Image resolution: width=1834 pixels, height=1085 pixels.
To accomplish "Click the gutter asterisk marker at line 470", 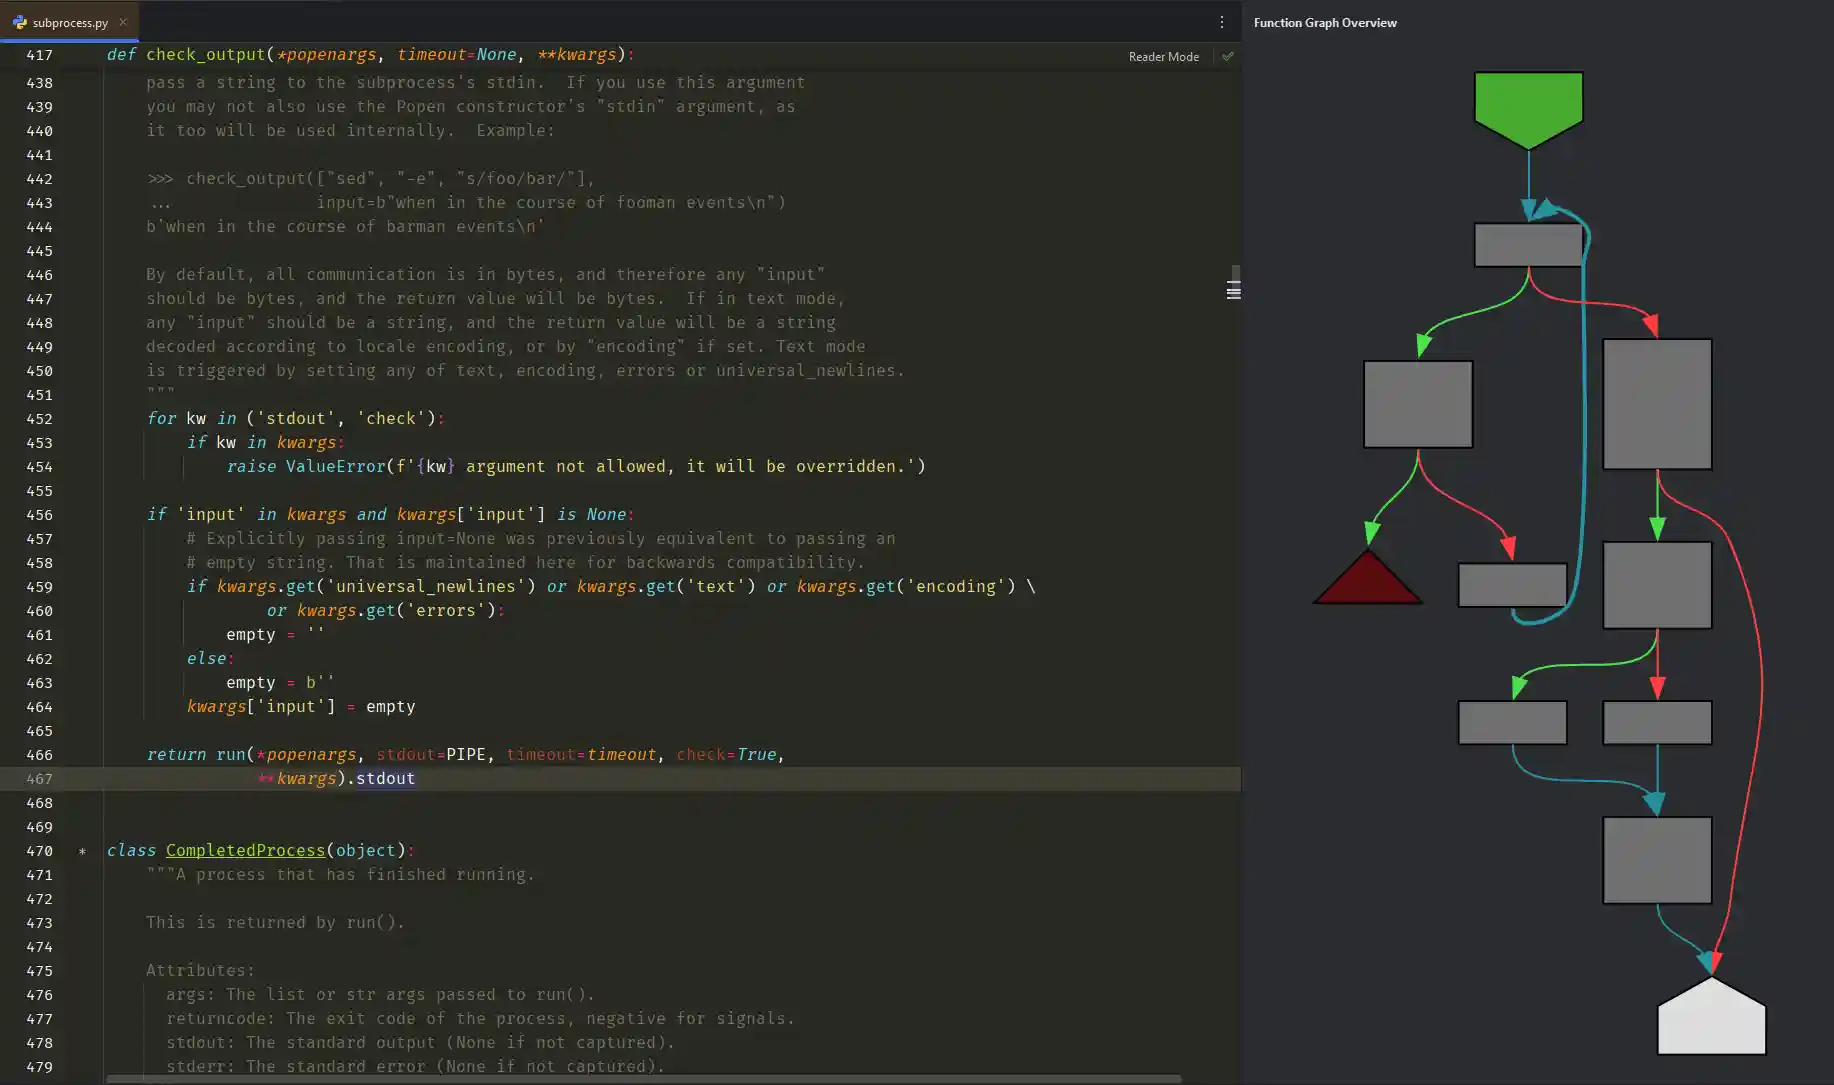I will pos(82,851).
